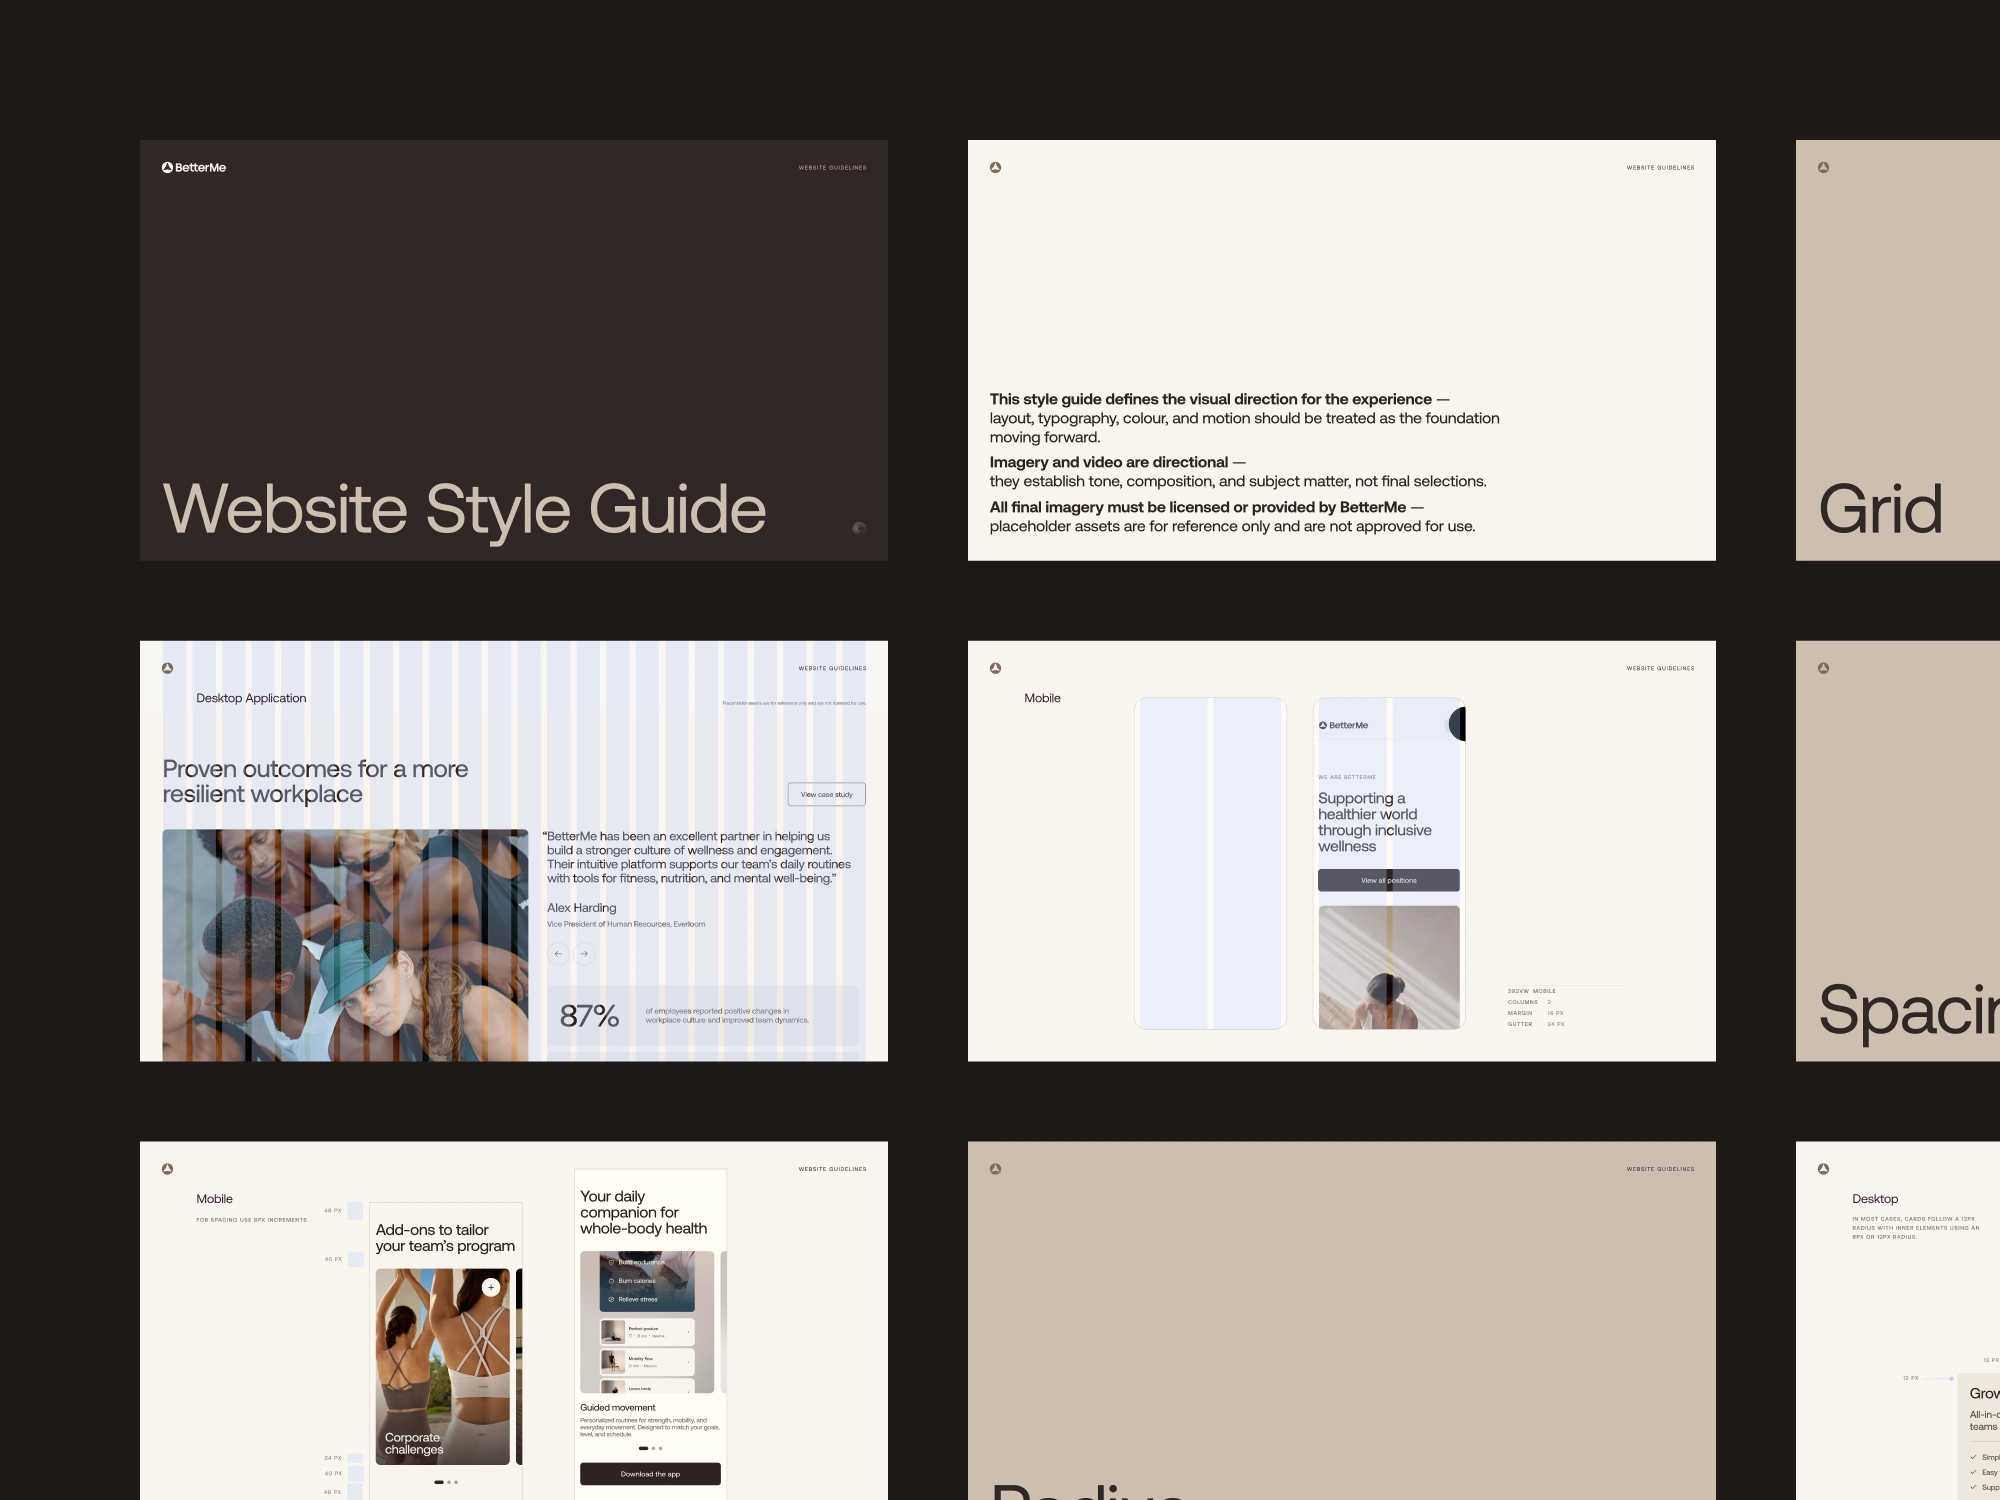Screen dimensions: 2000x1500
Task: Click the BetterMe logo on the title slide
Action: (x=194, y=168)
